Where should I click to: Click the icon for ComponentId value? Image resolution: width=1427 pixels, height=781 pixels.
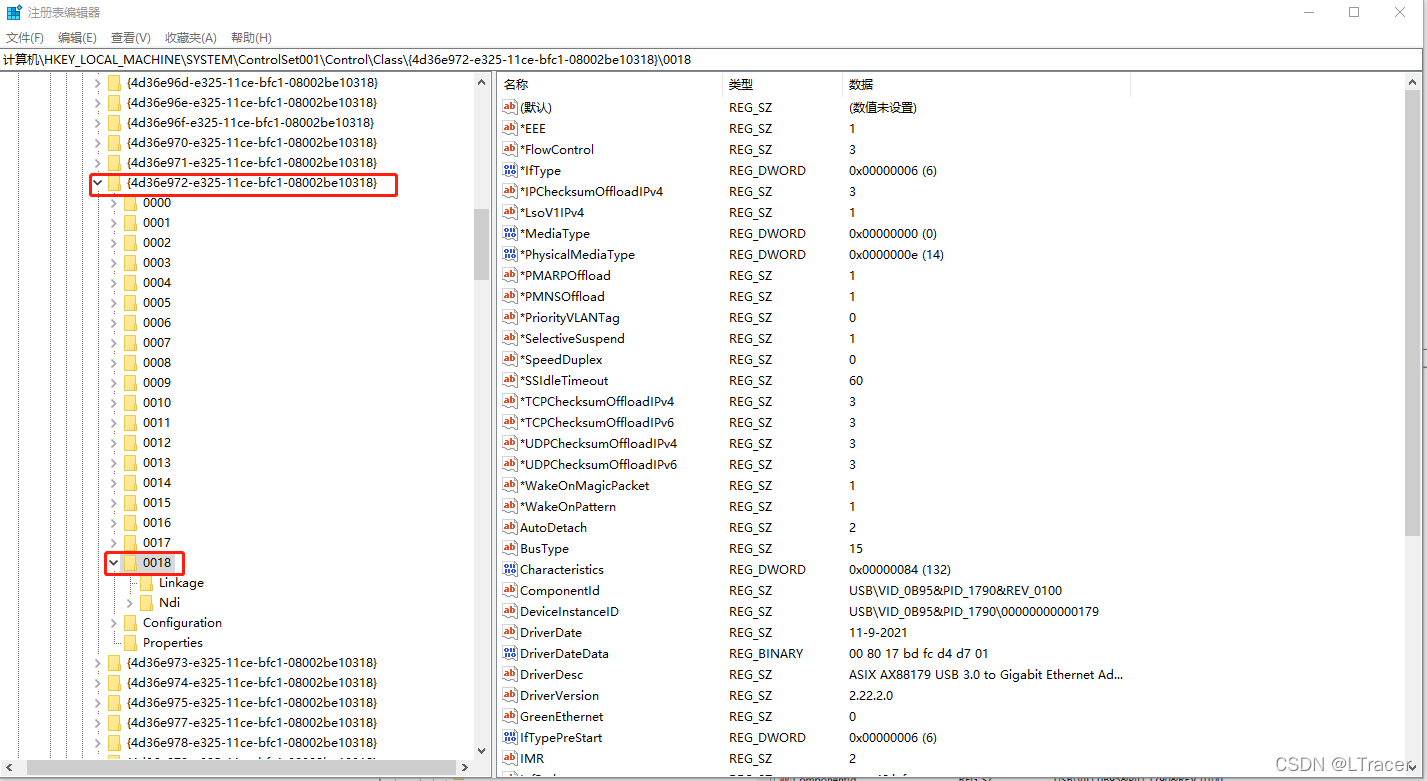(510, 590)
